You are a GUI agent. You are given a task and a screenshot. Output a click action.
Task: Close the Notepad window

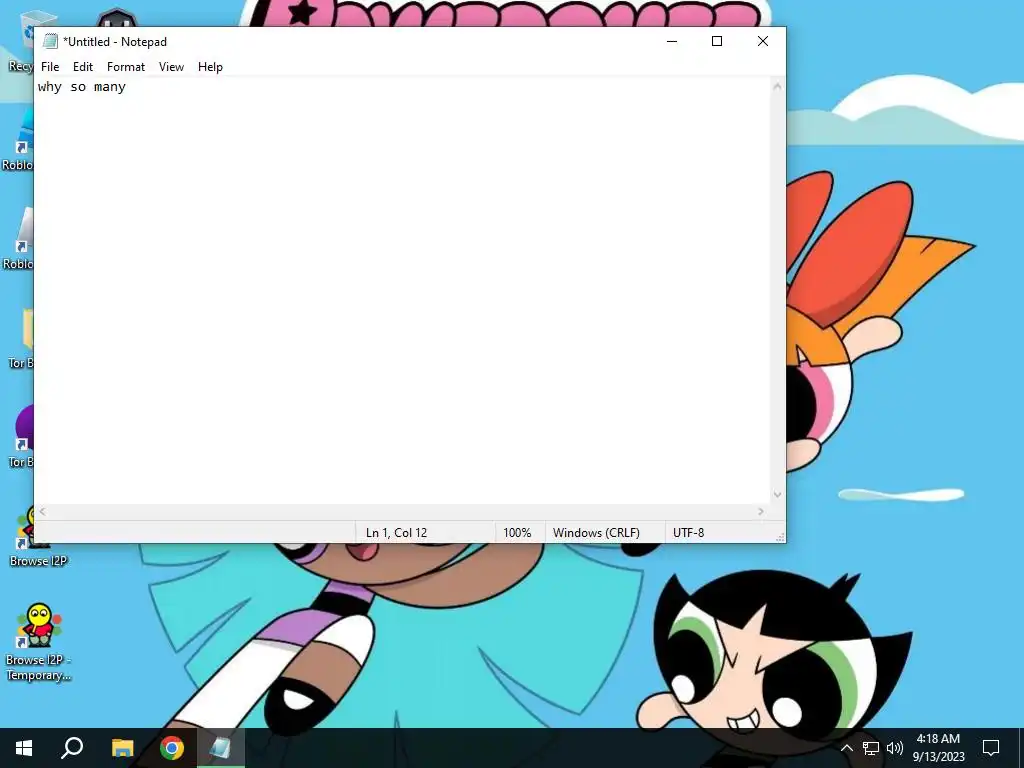tap(763, 41)
